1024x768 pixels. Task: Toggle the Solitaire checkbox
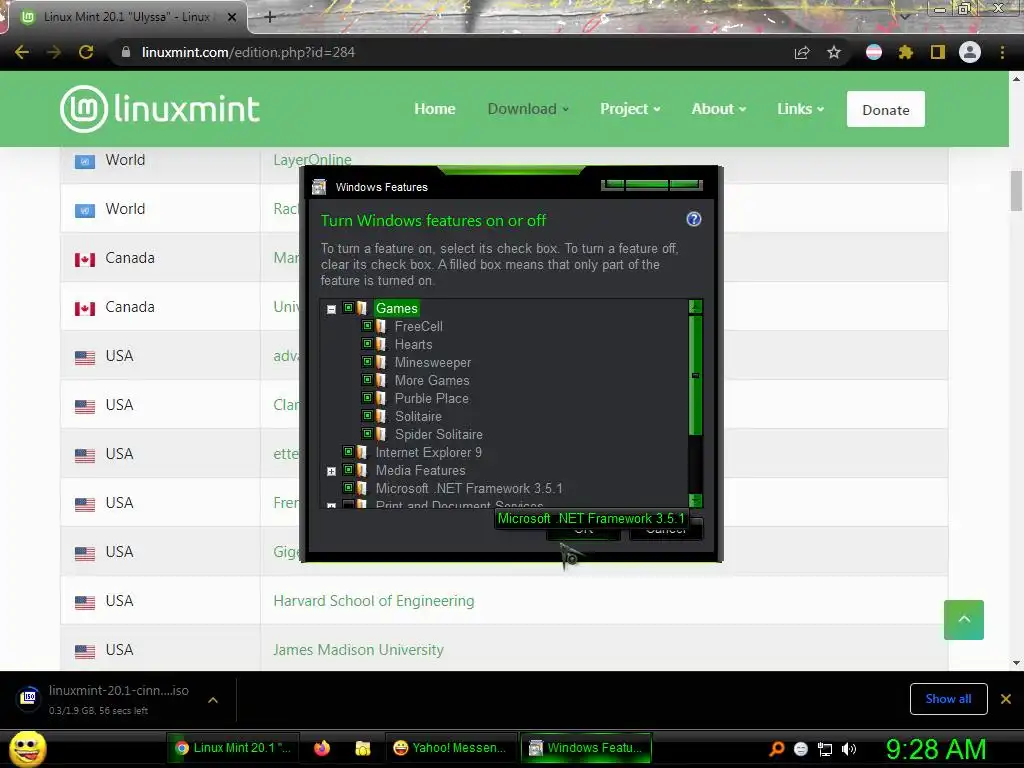point(368,415)
